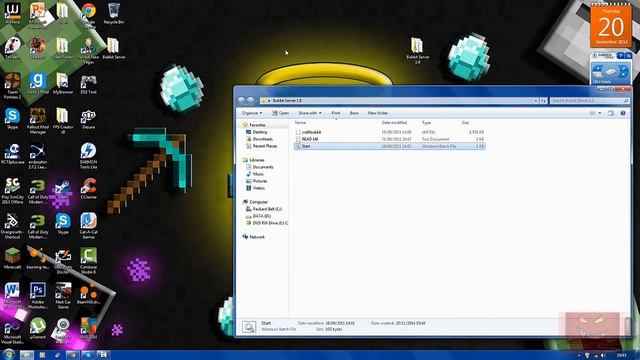Launch the DS3 Tool shortcut

click(89, 84)
